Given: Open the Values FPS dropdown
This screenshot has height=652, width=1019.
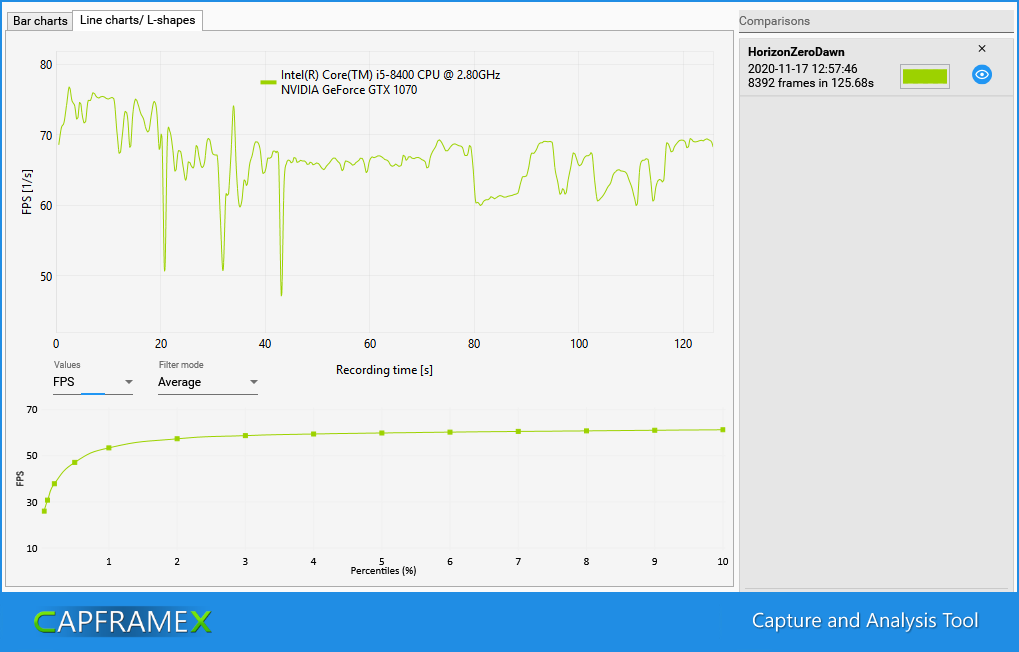Looking at the screenshot, I should click(x=93, y=382).
